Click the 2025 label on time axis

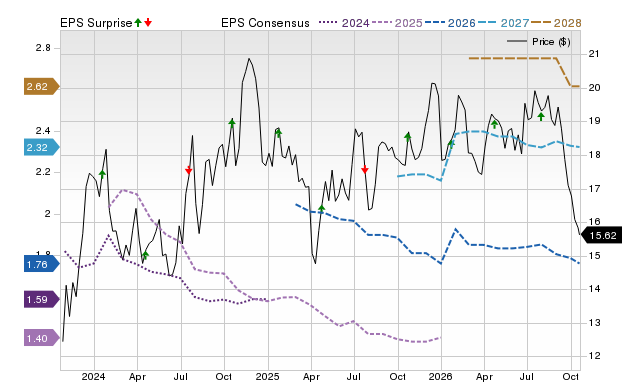(x=267, y=376)
